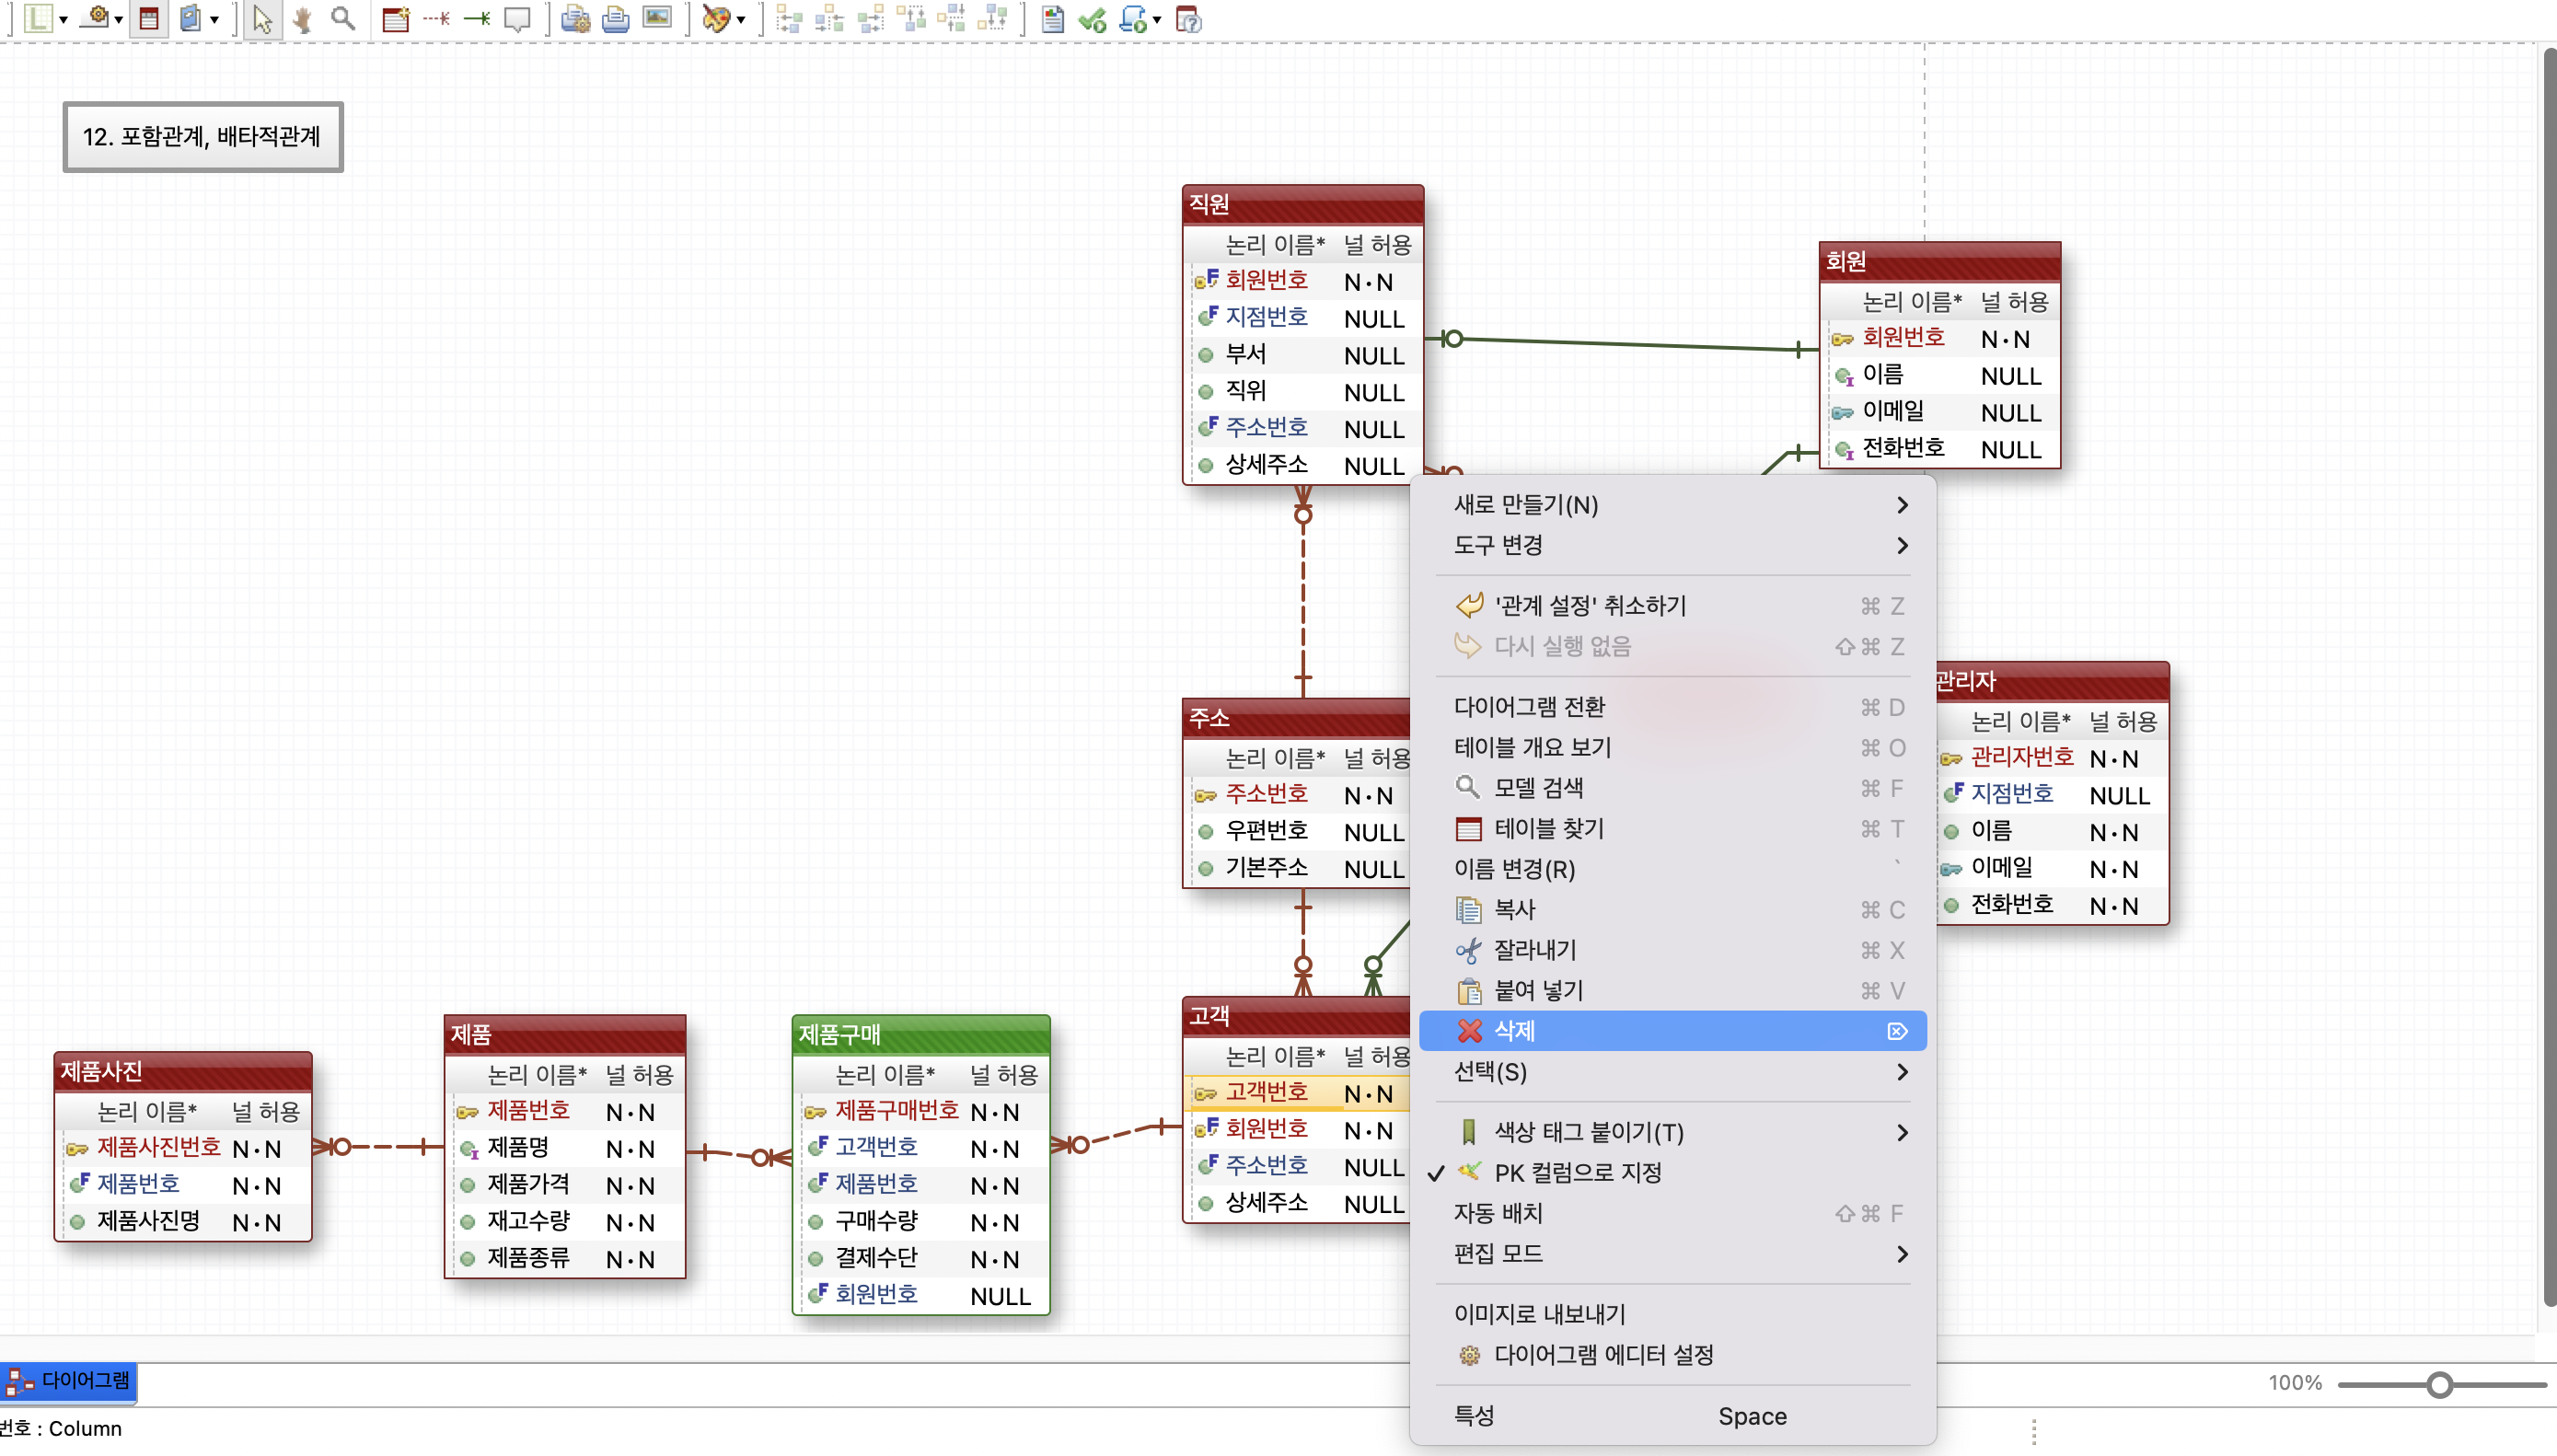Open the help table icon with question mark
The width and height of the screenshot is (2557, 1456).
[x=1188, y=18]
